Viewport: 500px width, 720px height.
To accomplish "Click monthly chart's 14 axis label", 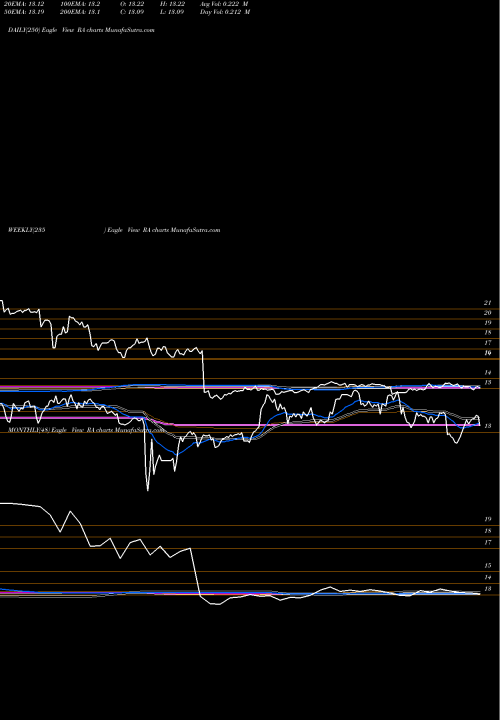I will tap(488, 577).
